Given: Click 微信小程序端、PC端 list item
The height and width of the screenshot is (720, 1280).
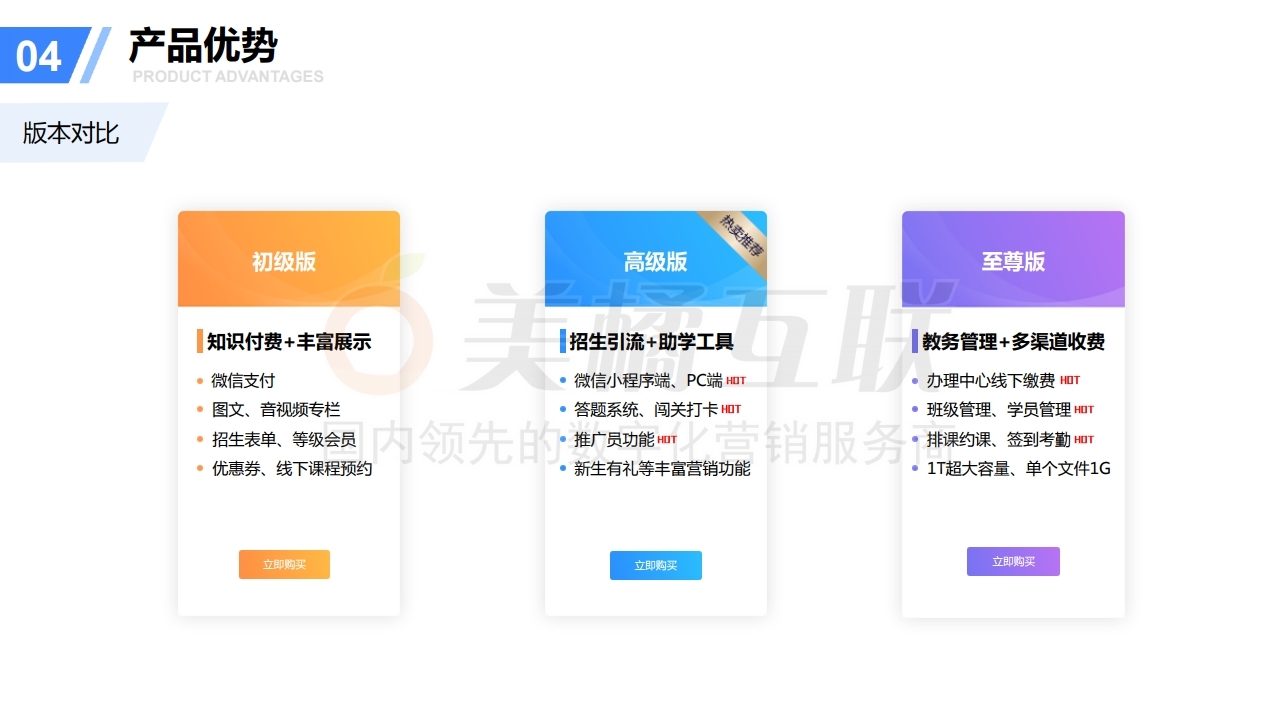Looking at the screenshot, I should pyautogui.click(x=648, y=381).
